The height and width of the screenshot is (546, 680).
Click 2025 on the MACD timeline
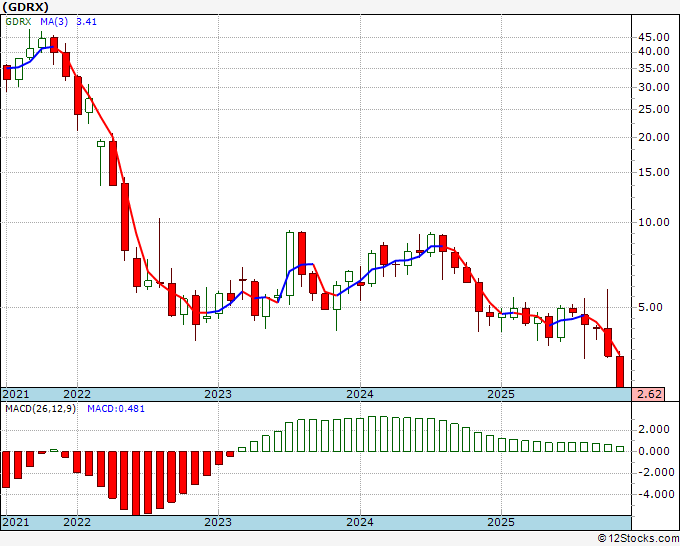pos(501,522)
